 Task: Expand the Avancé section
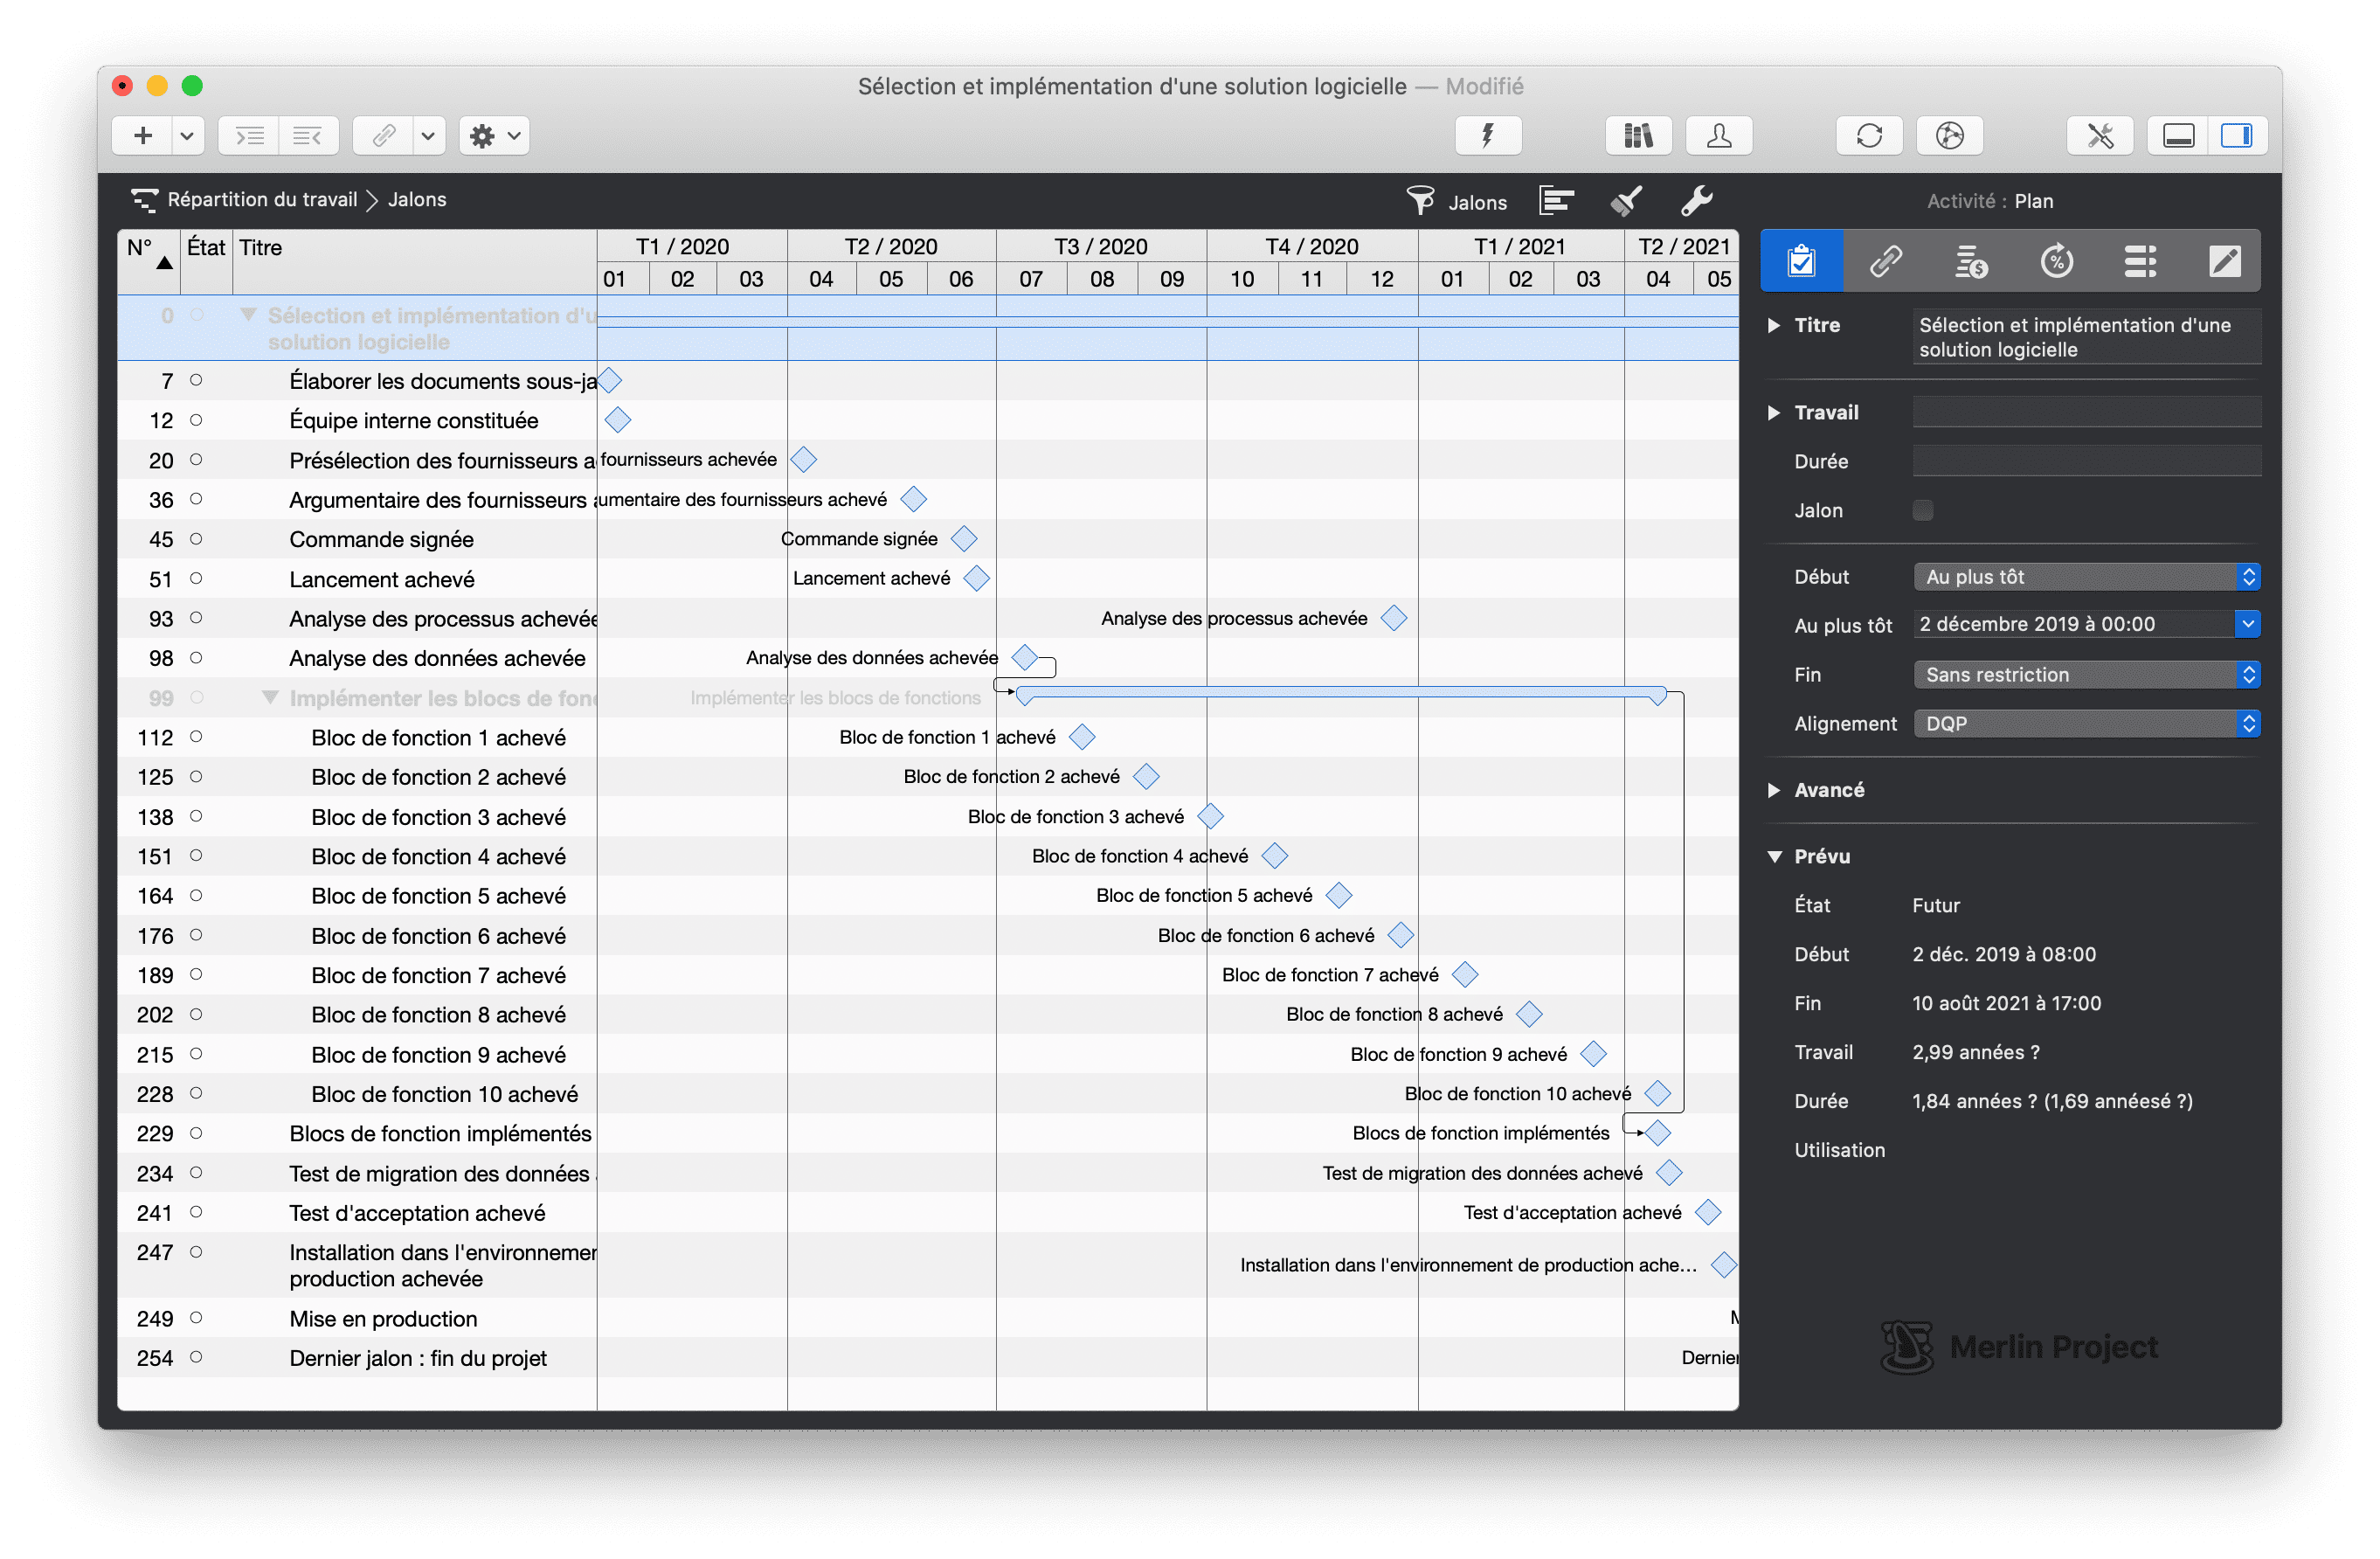point(1774,790)
